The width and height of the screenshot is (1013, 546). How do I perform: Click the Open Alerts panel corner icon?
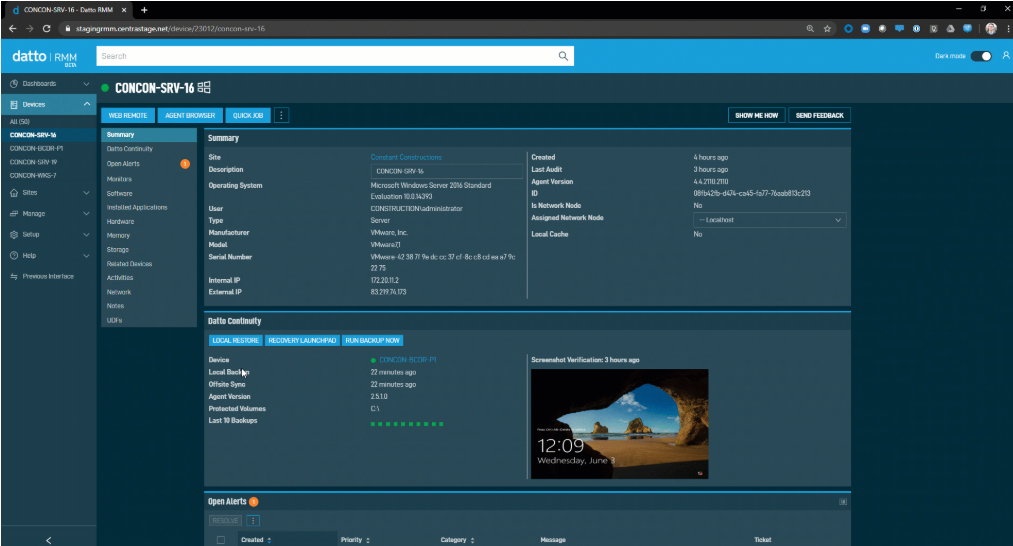(842, 501)
